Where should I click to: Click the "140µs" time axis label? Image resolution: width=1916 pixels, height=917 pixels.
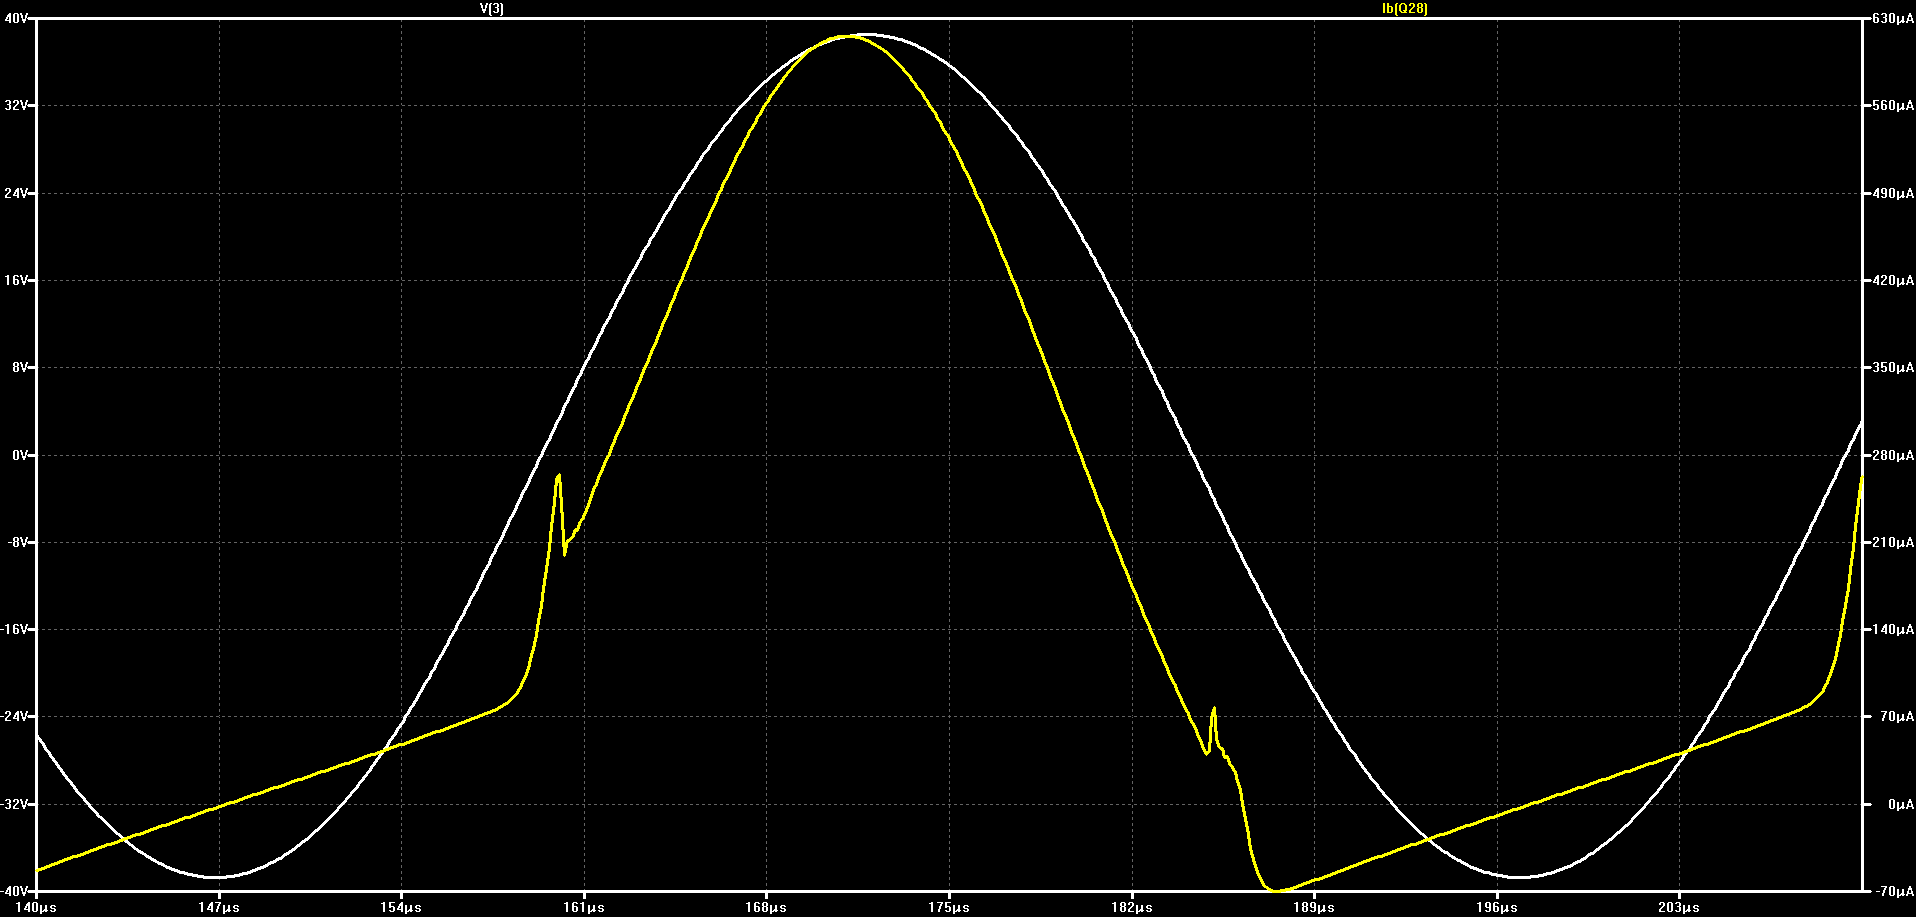(36, 908)
